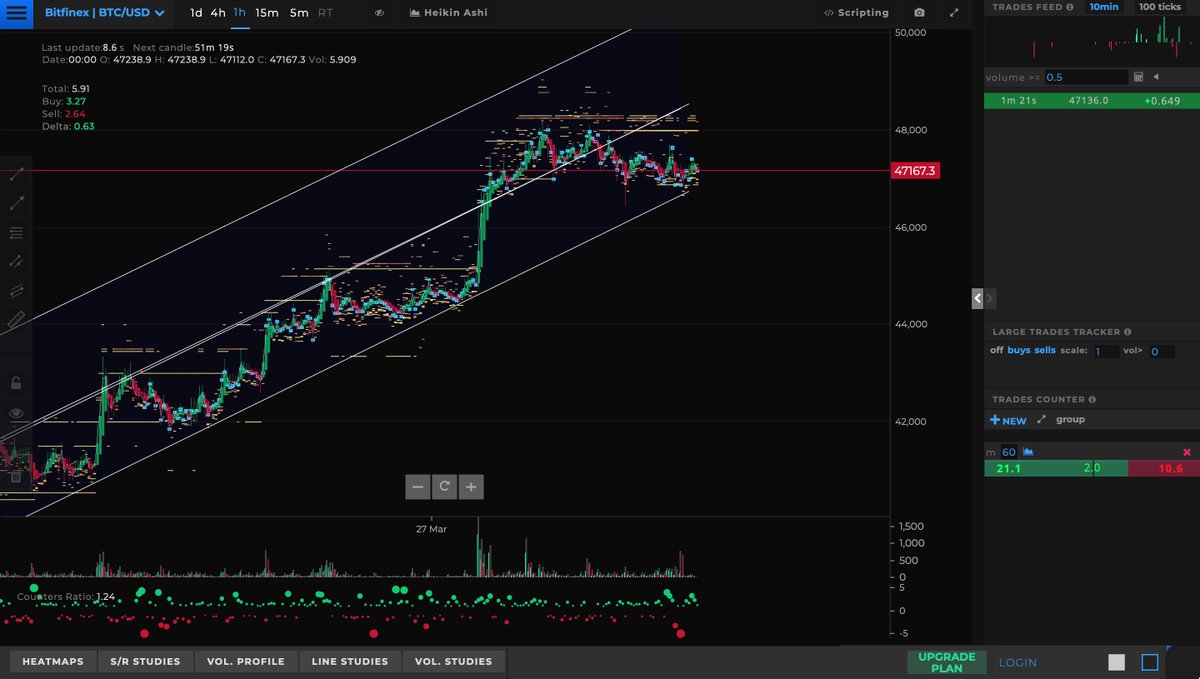
Task: Open the VOL. STUDIES menu
Action: 453,661
